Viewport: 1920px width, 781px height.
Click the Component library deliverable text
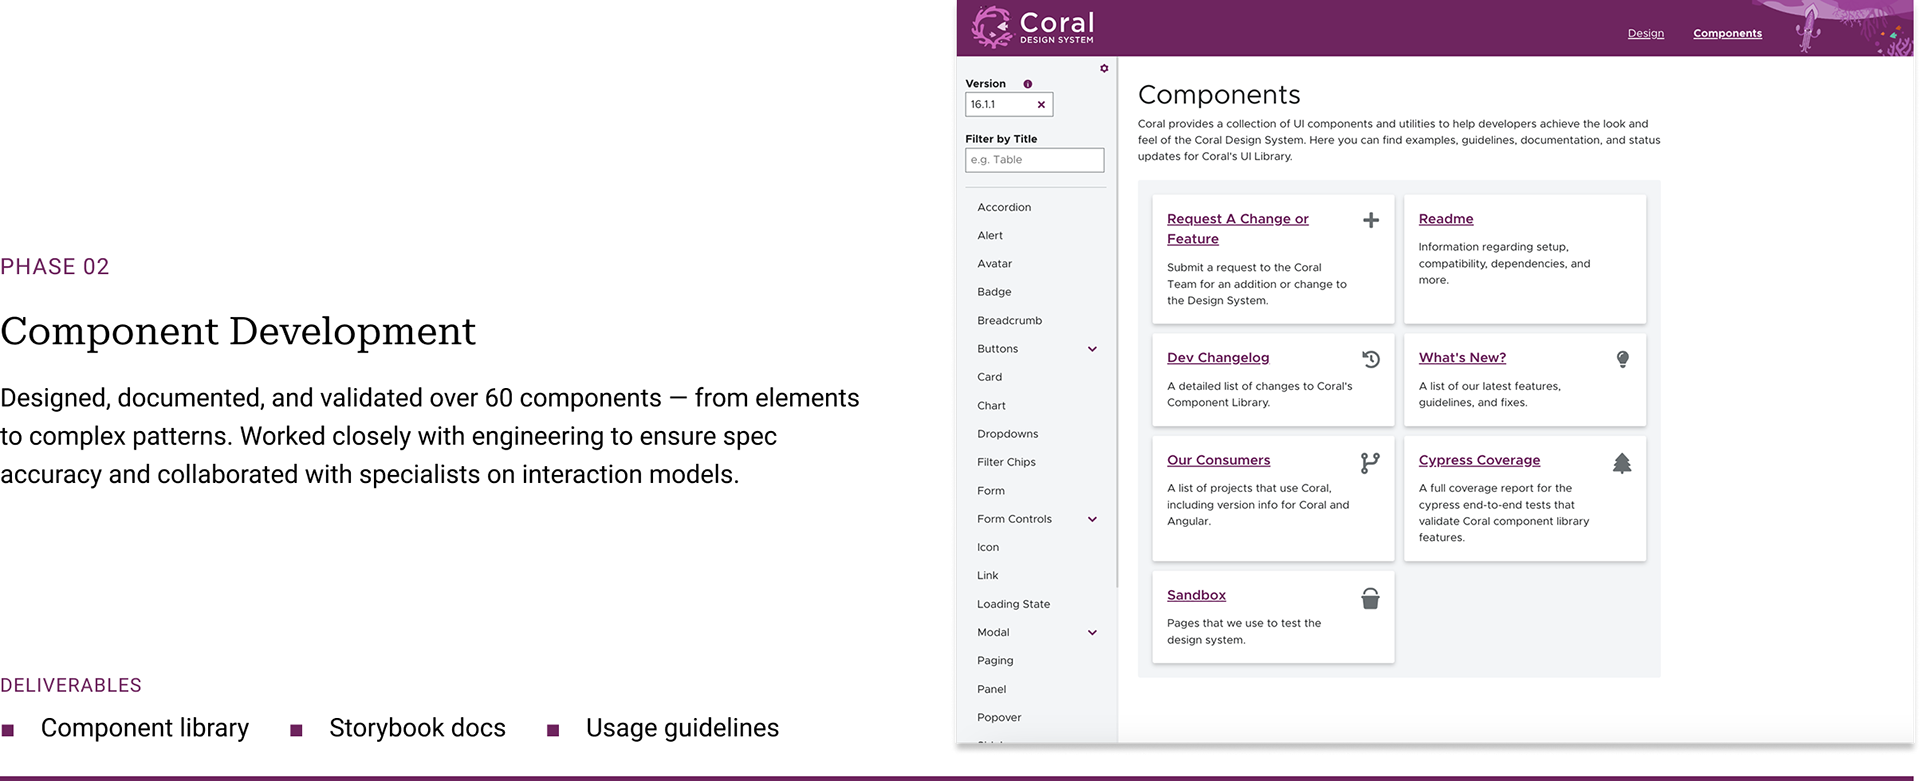coord(145,728)
